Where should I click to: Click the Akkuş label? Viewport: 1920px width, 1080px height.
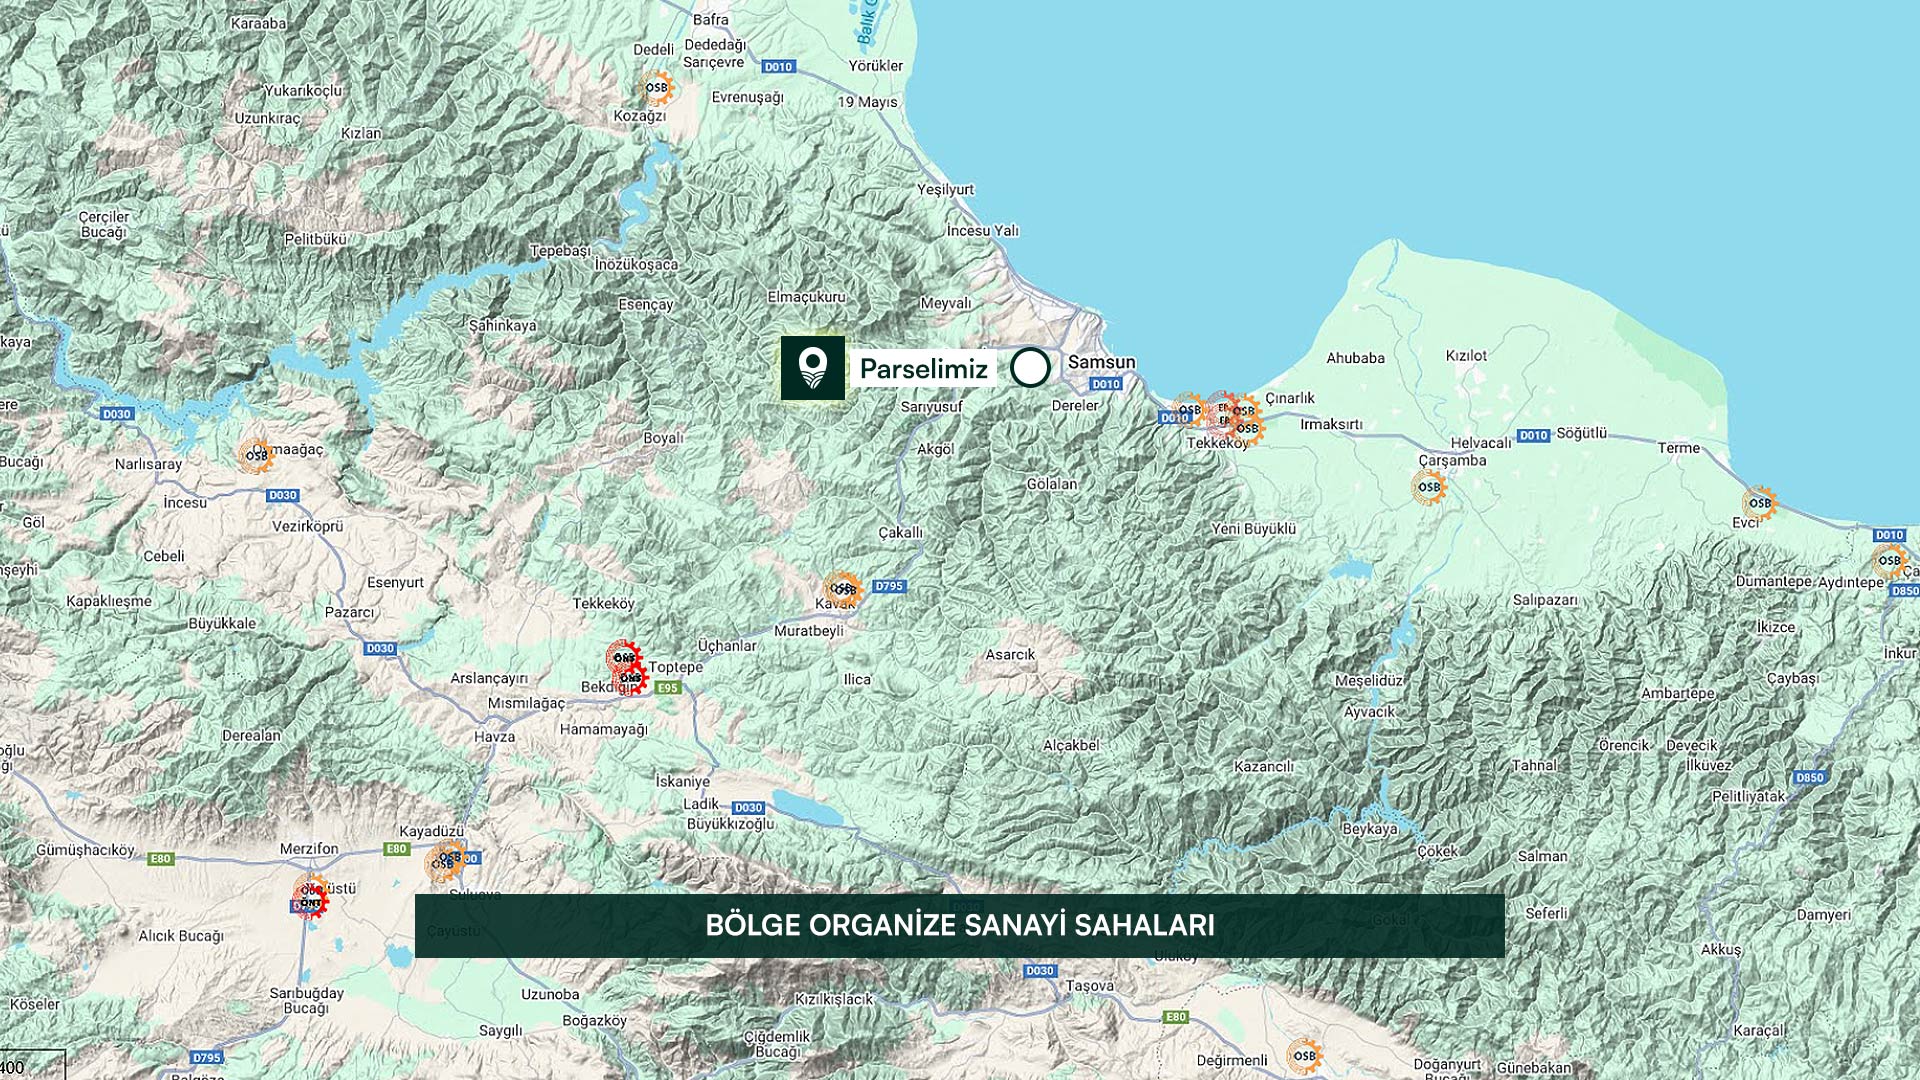pyautogui.click(x=1720, y=949)
